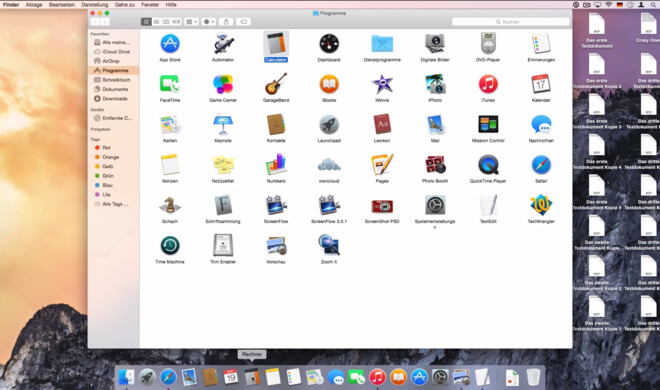
Task: Open the Darstellung menu
Action: coord(94,5)
